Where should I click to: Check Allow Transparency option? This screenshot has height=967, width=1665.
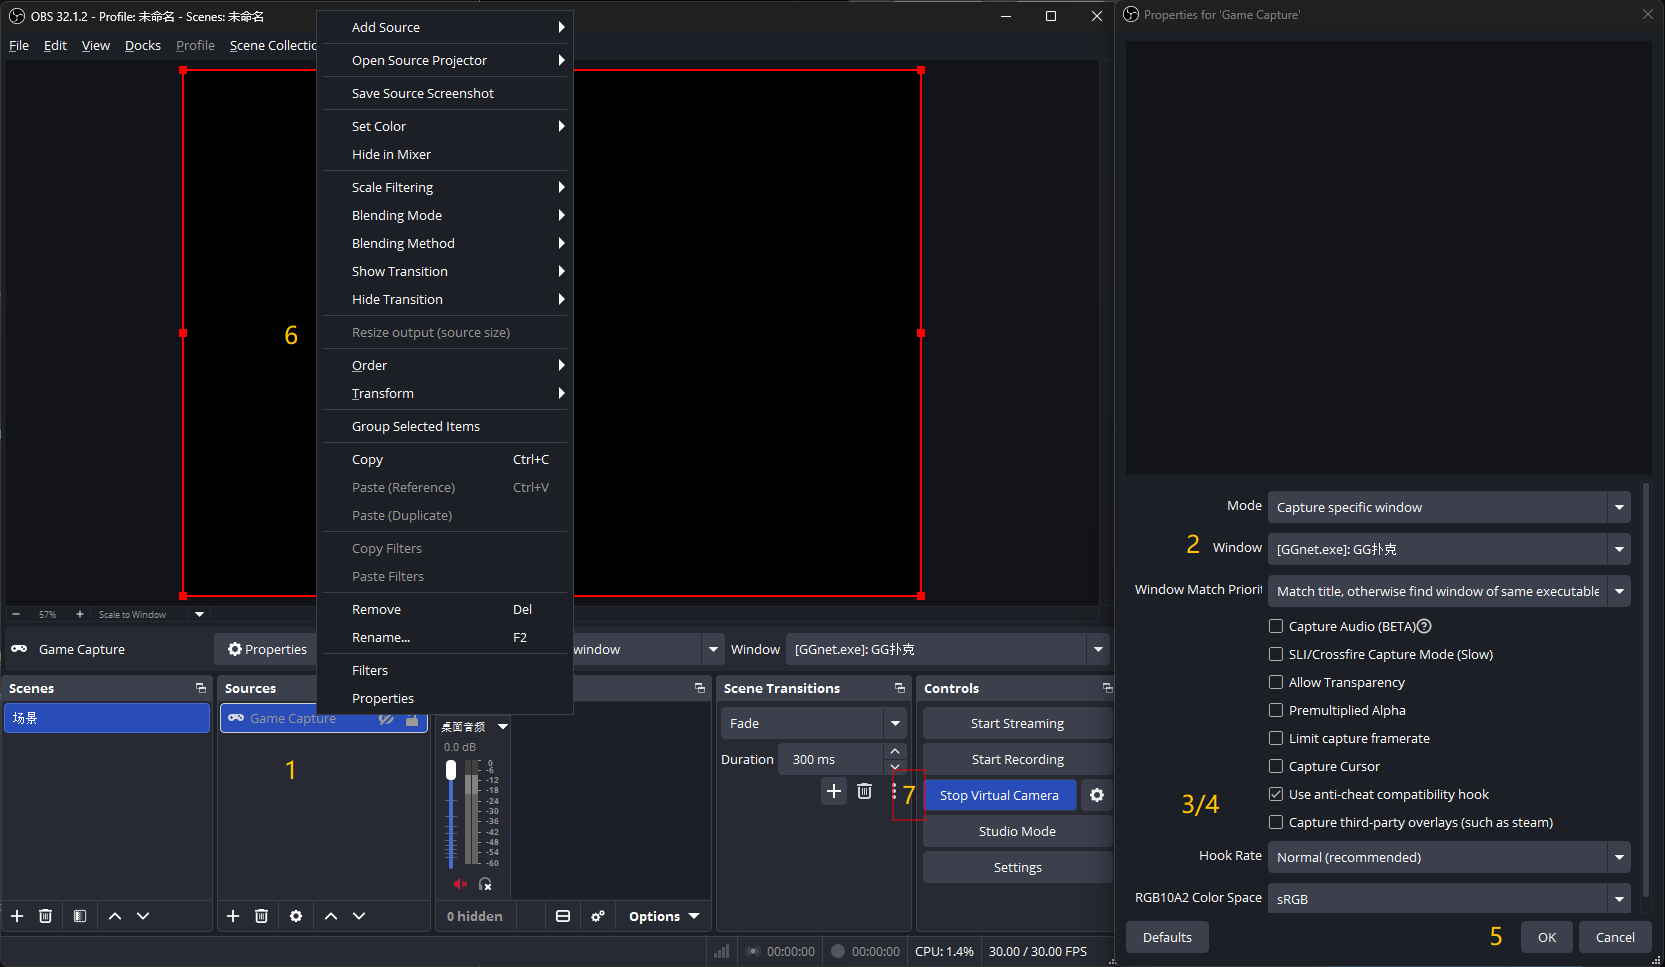pos(1276,682)
